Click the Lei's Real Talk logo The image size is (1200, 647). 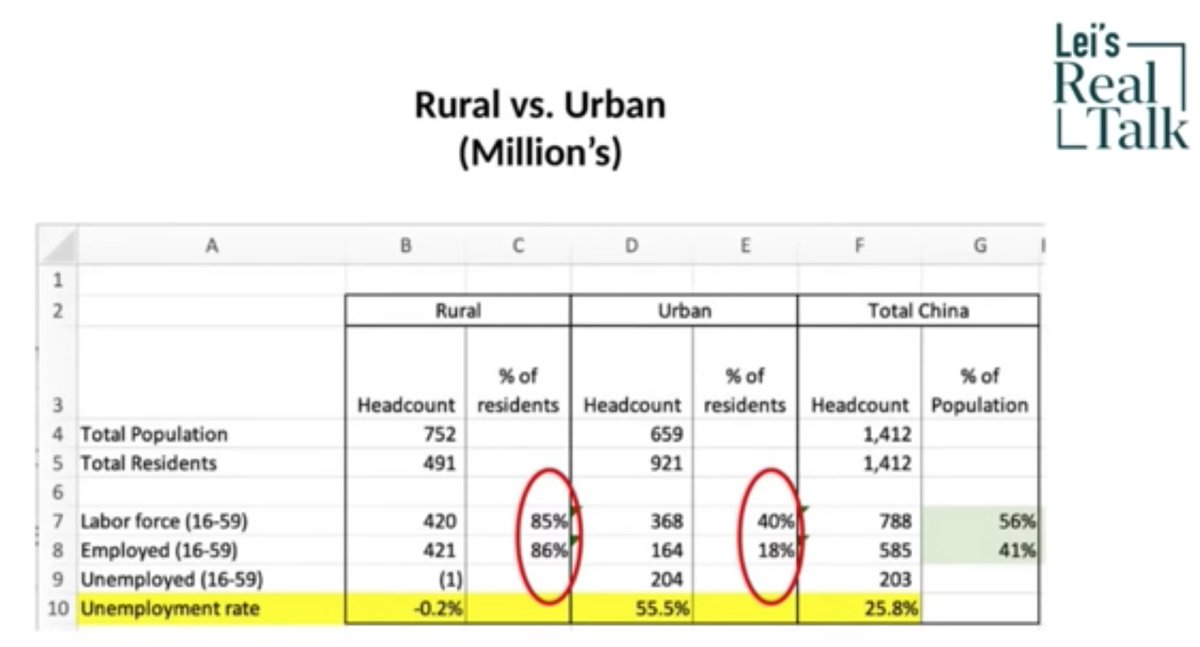[x=1120, y=90]
